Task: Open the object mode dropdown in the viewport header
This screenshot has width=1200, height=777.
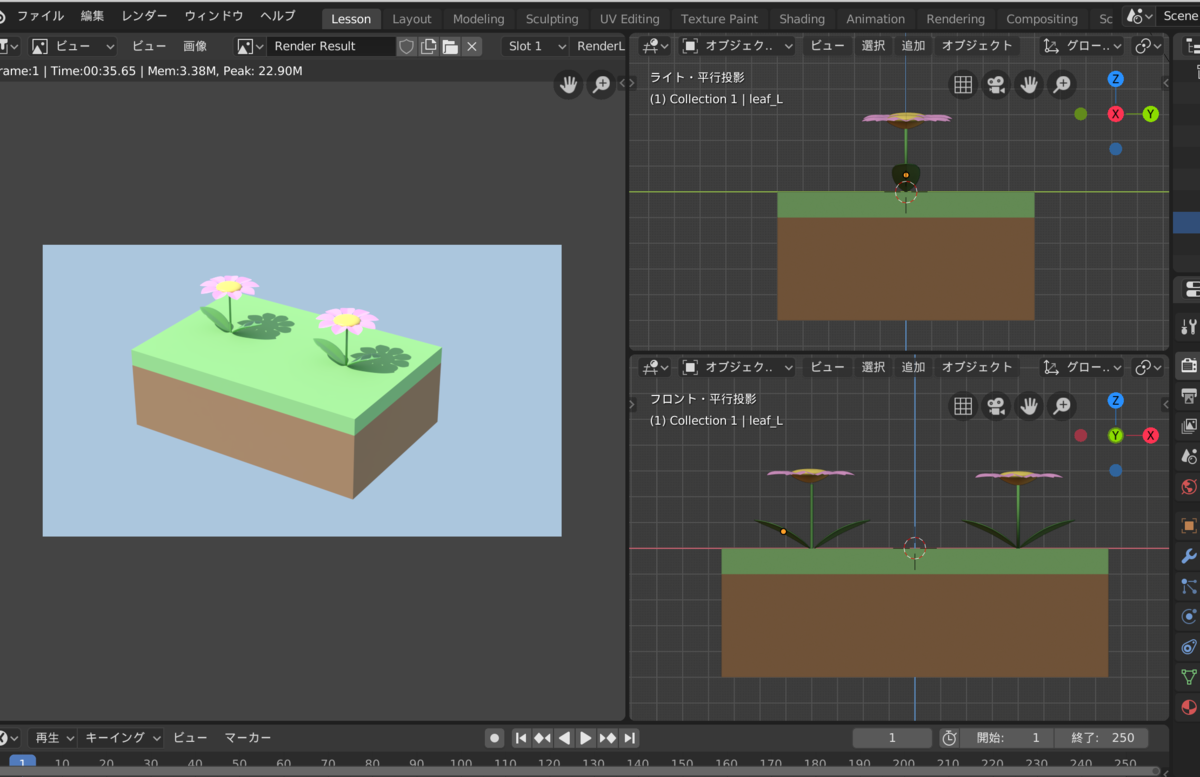Action: tap(737, 45)
